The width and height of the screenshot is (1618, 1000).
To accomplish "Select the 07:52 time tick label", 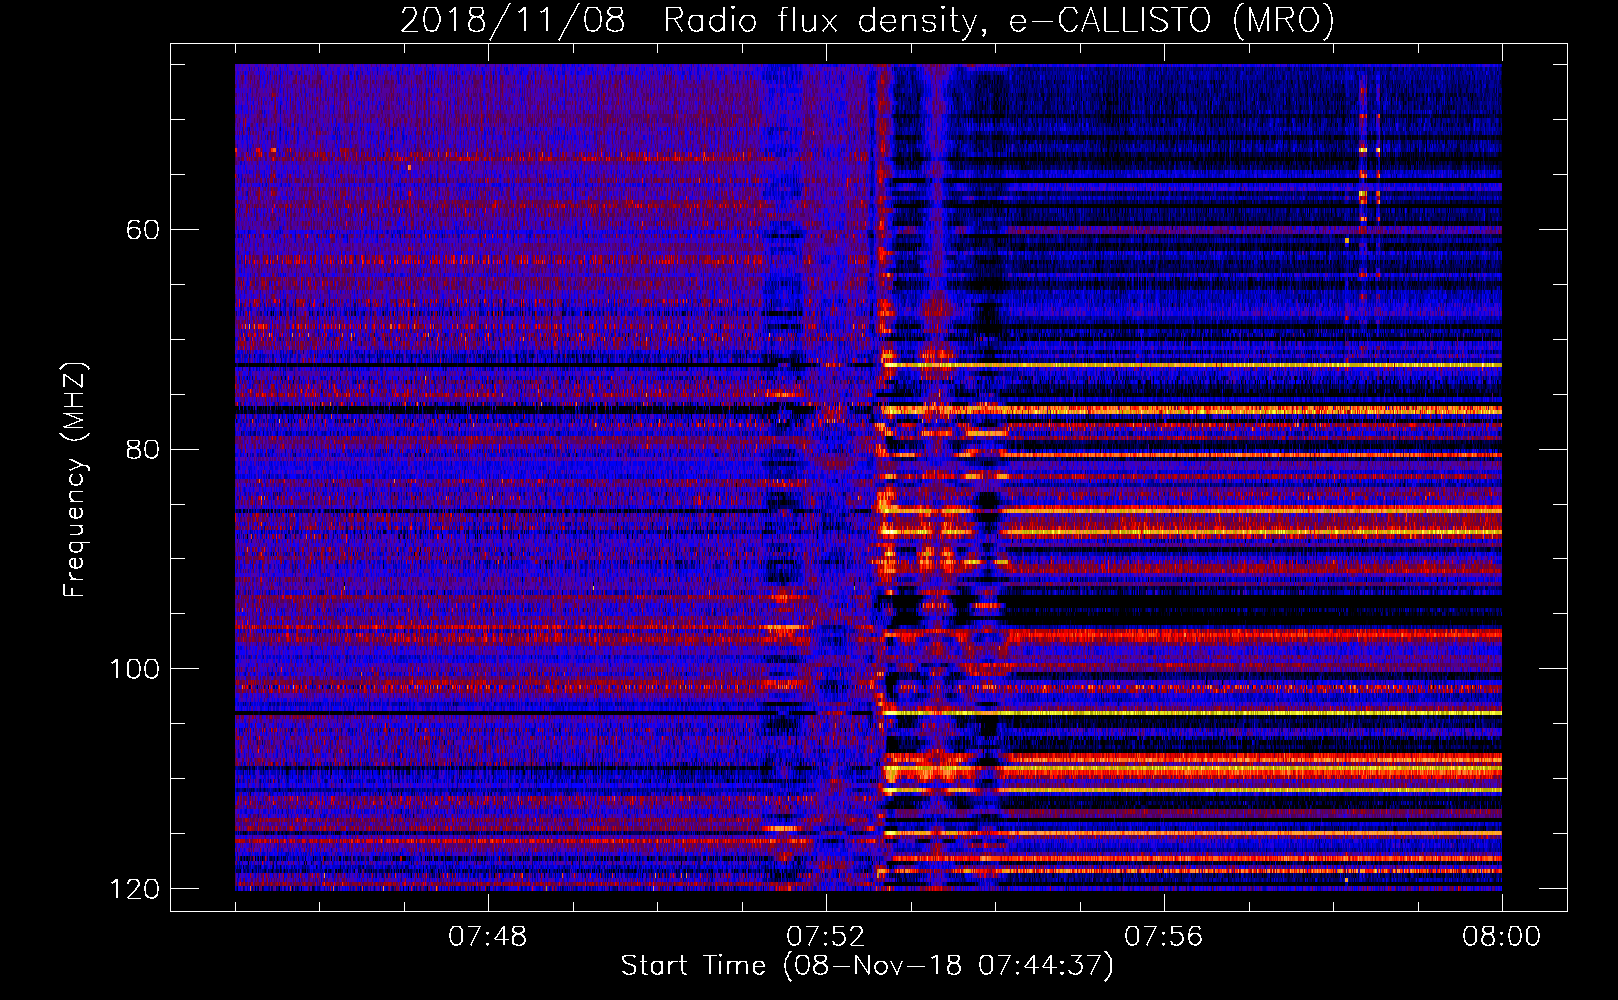I will pos(826,937).
